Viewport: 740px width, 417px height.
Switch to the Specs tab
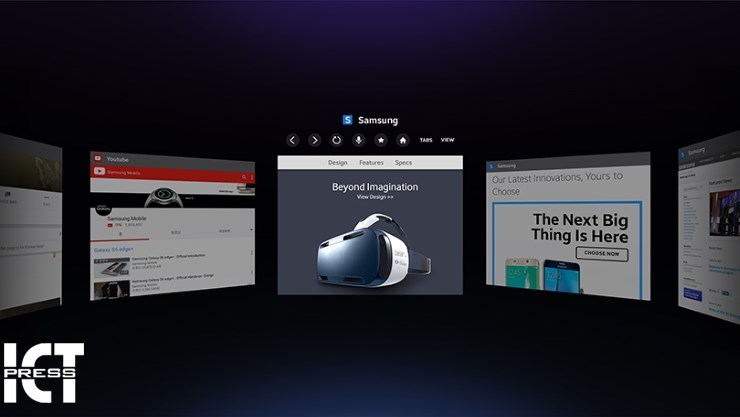point(403,162)
